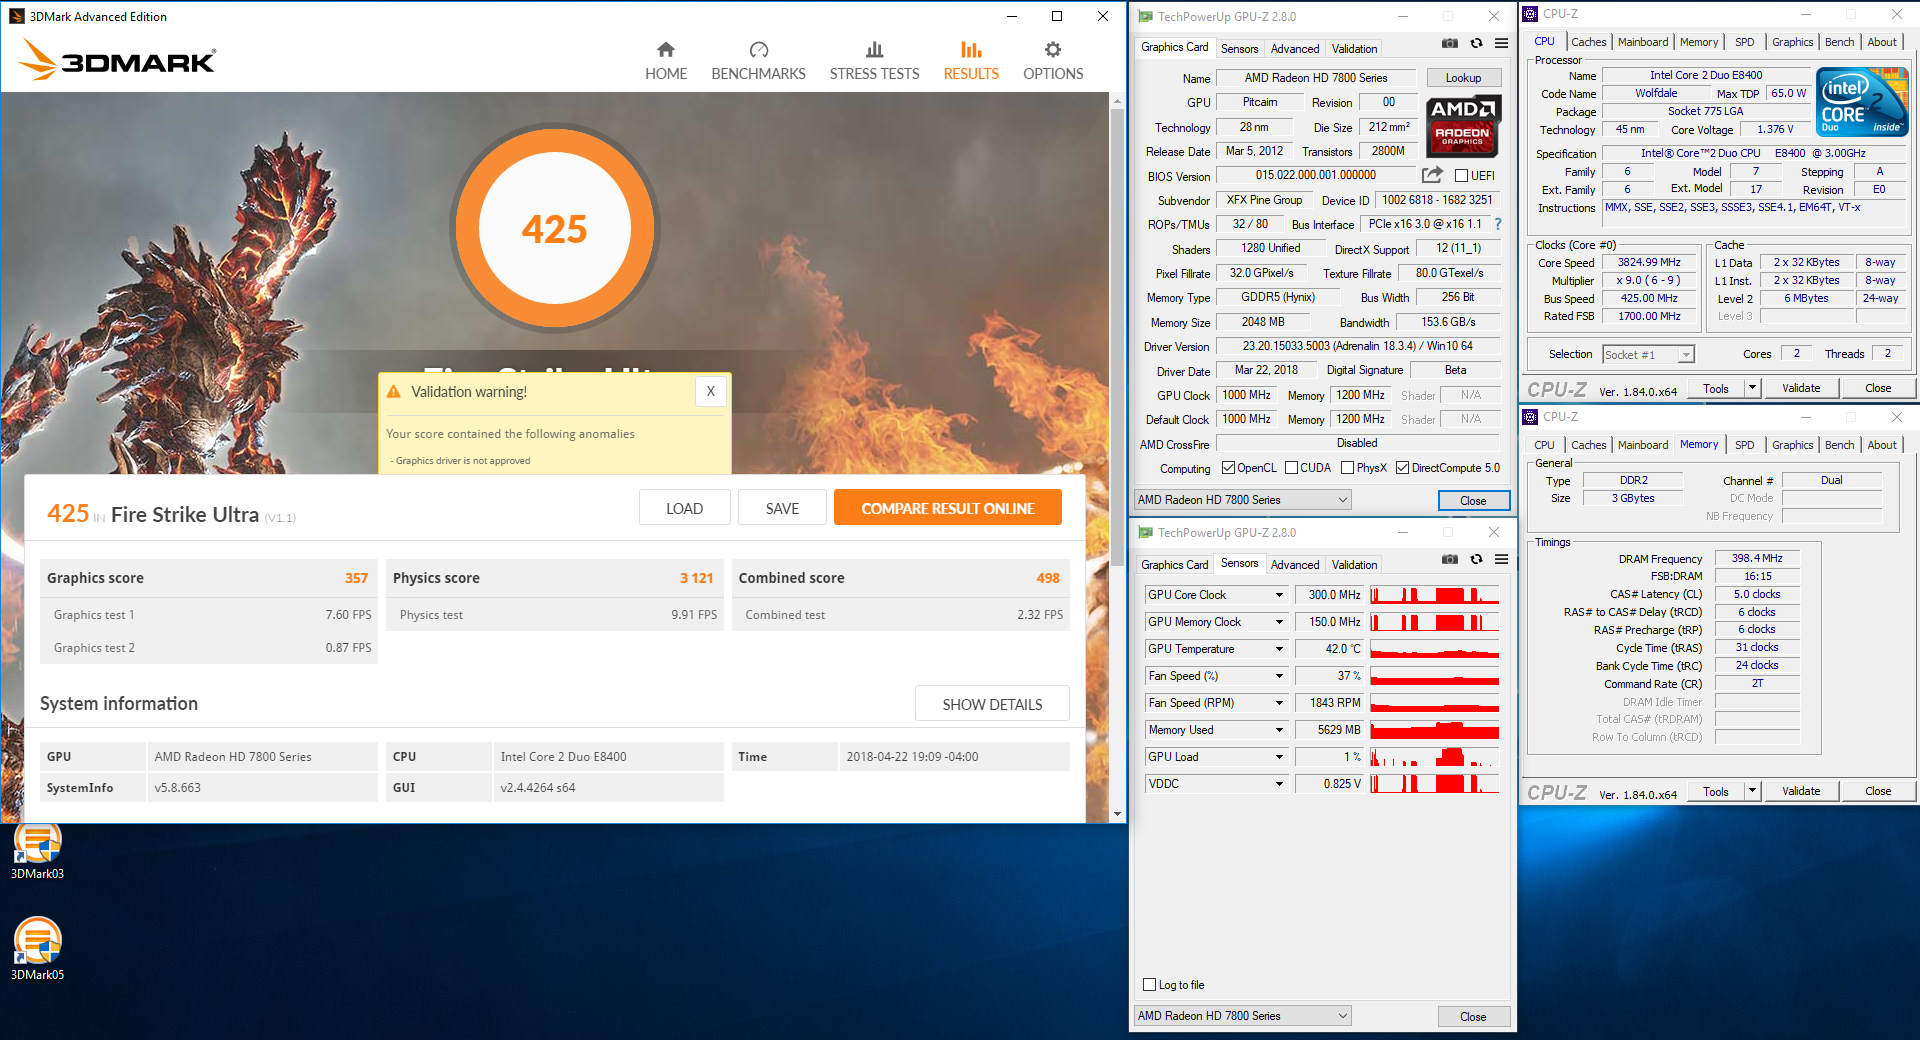Open SPD tab in upper CPU-Z window
This screenshot has width=1920, height=1040.
1745,42
